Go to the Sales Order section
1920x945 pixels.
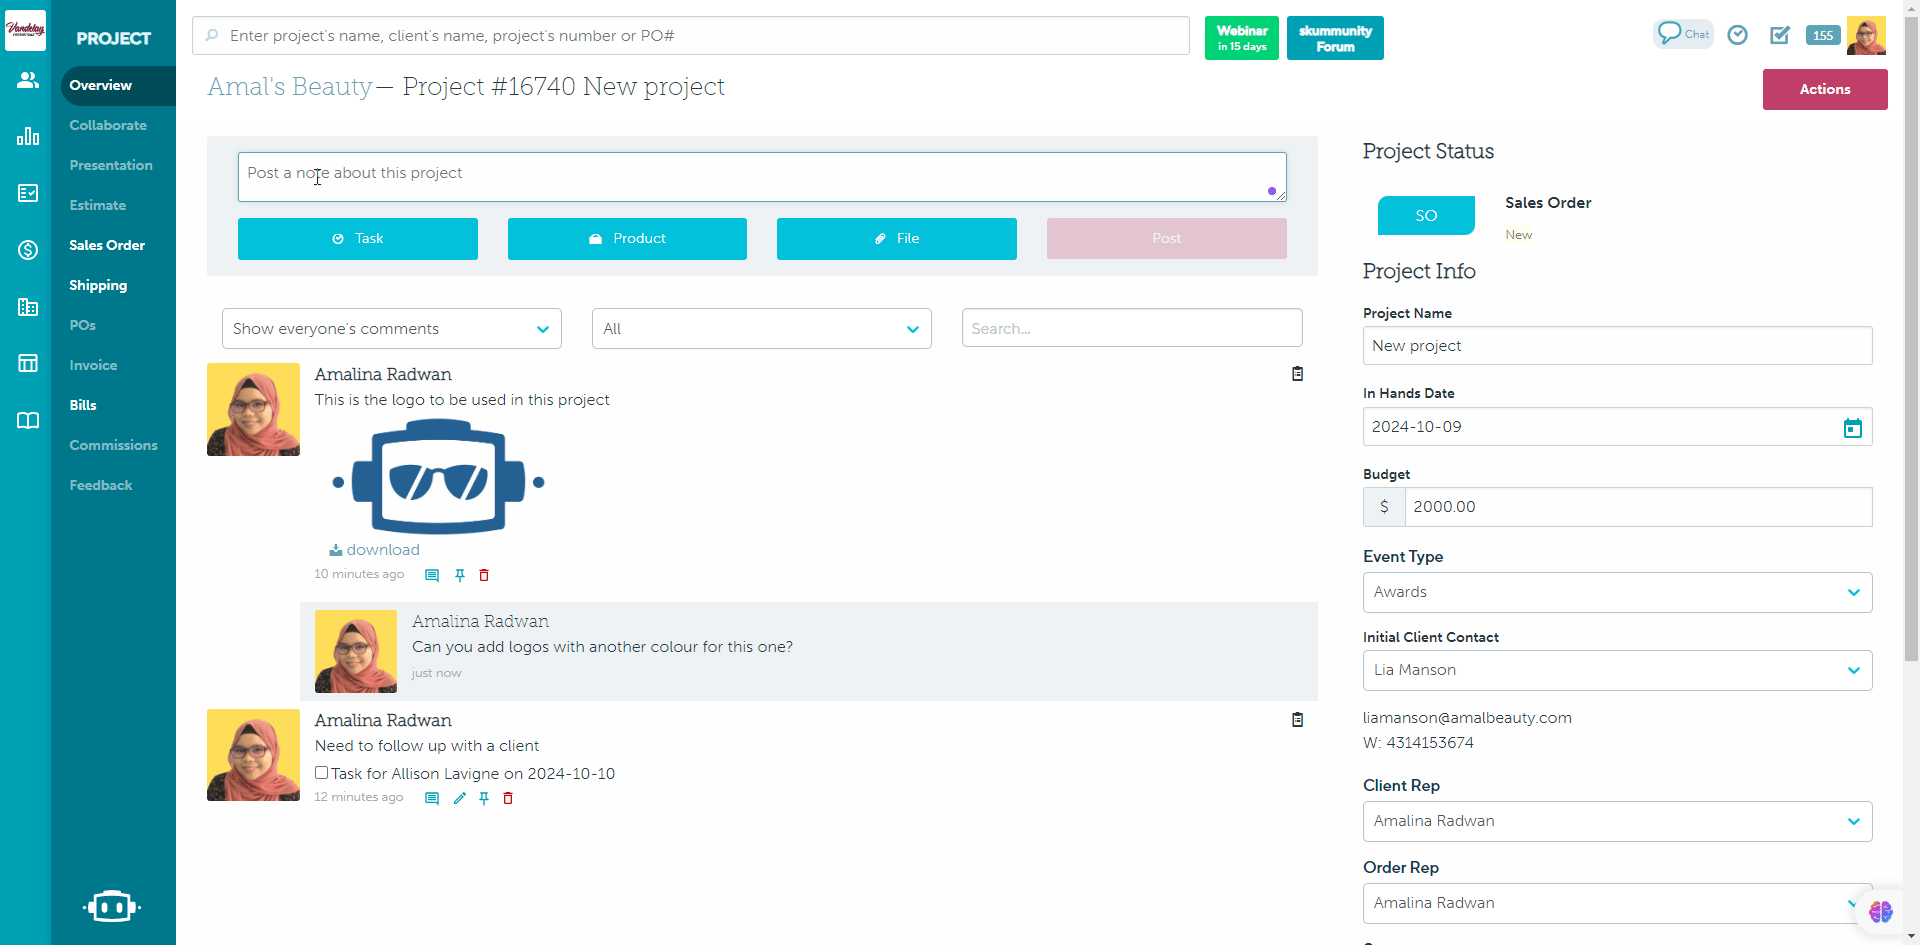click(107, 245)
